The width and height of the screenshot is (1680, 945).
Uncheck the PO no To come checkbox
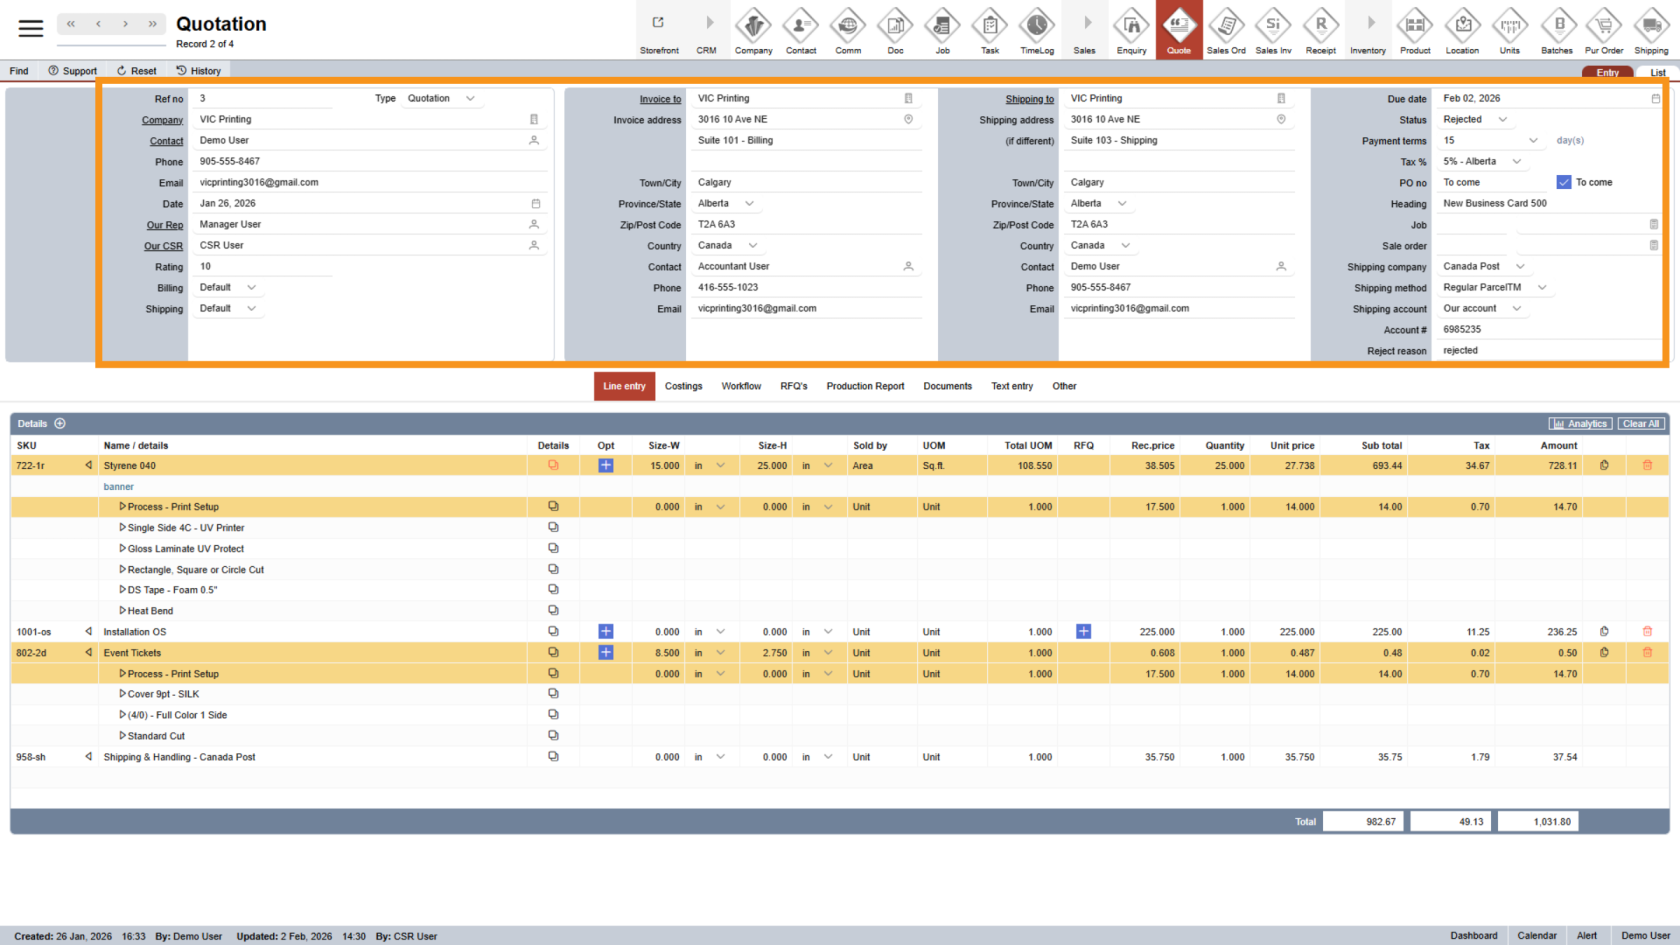pos(1564,182)
